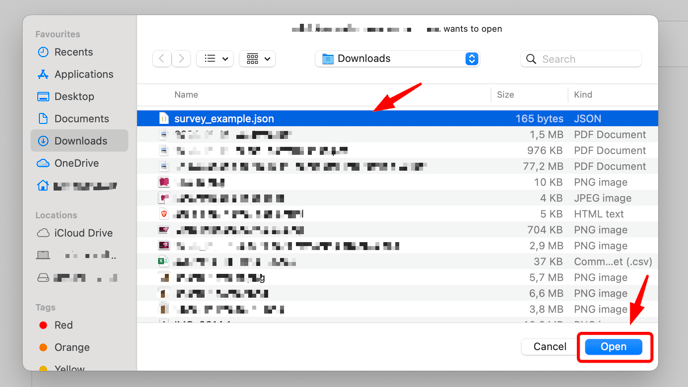The height and width of the screenshot is (387, 688).
Task: Click the iCloud Drive cloud icon
Action: [x=43, y=233]
